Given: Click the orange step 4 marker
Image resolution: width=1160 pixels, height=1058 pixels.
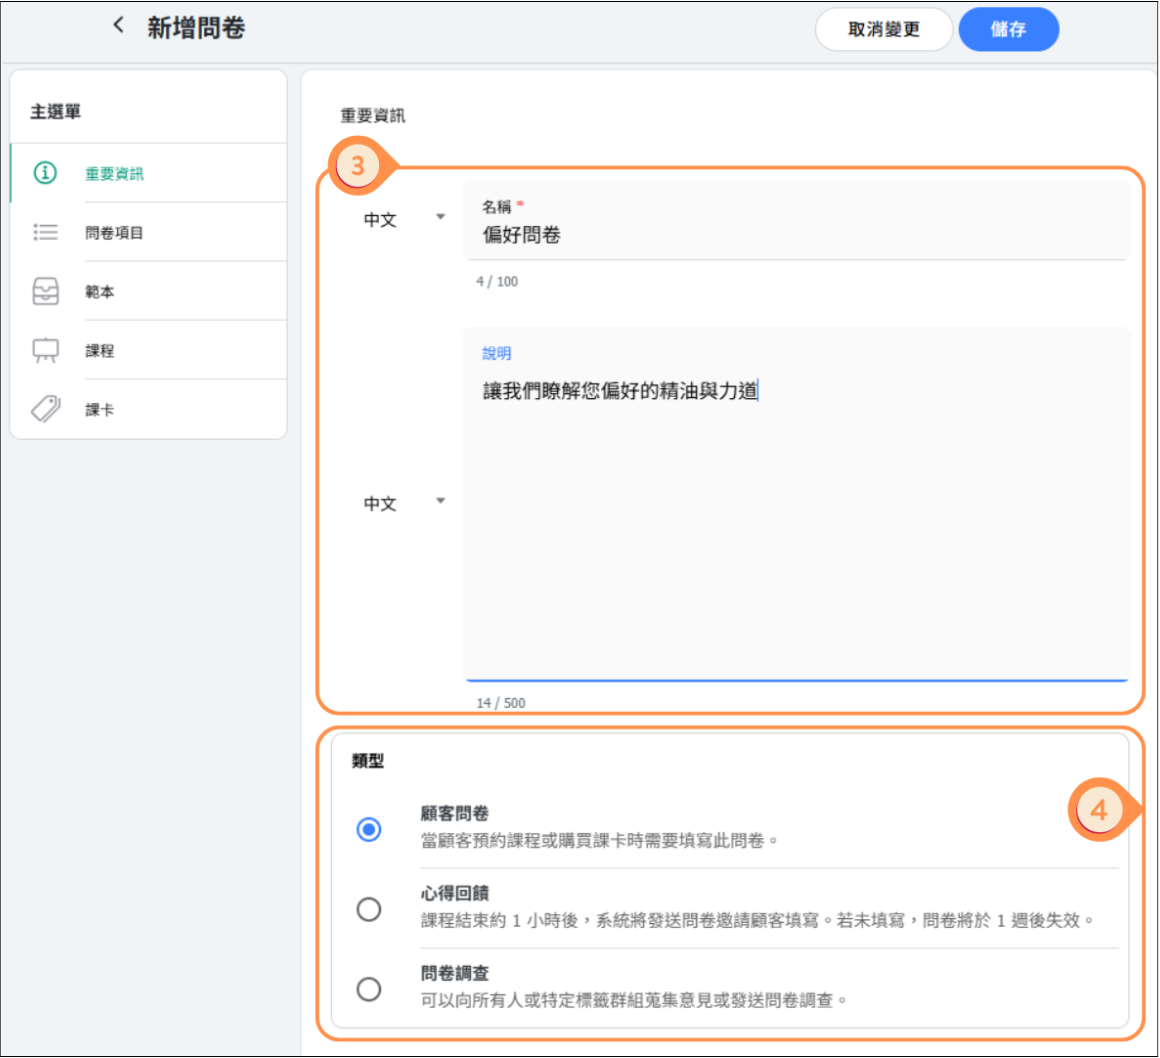Looking at the screenshot, I should tap(1099, 809).
